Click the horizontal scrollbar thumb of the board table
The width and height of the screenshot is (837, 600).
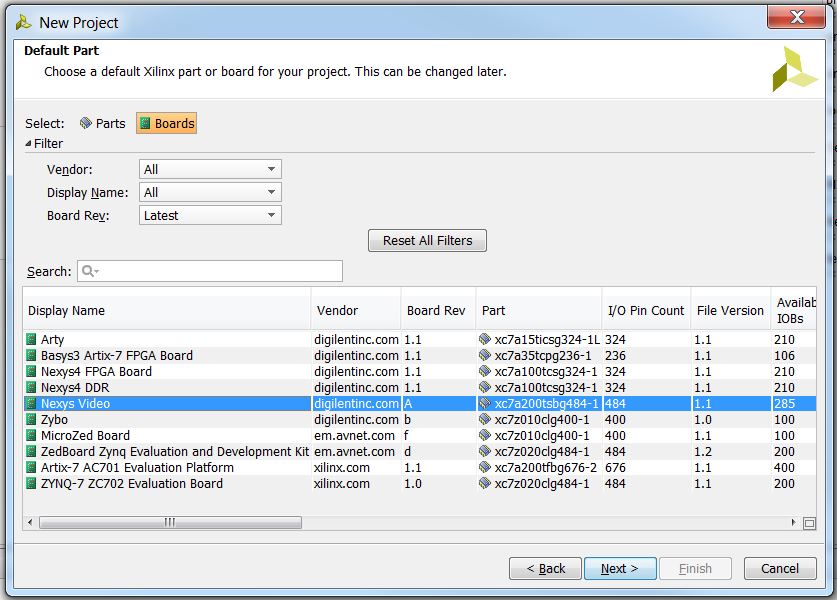coord(170,523)
